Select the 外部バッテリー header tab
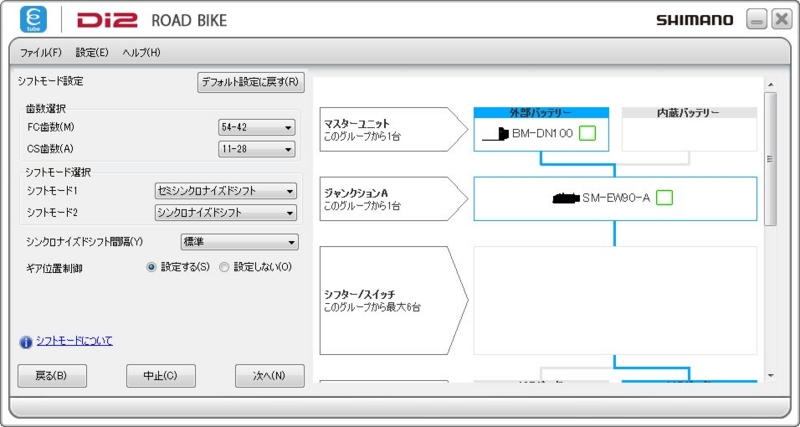The height and width of the screenshot is (427, 800). pos(541,113)
